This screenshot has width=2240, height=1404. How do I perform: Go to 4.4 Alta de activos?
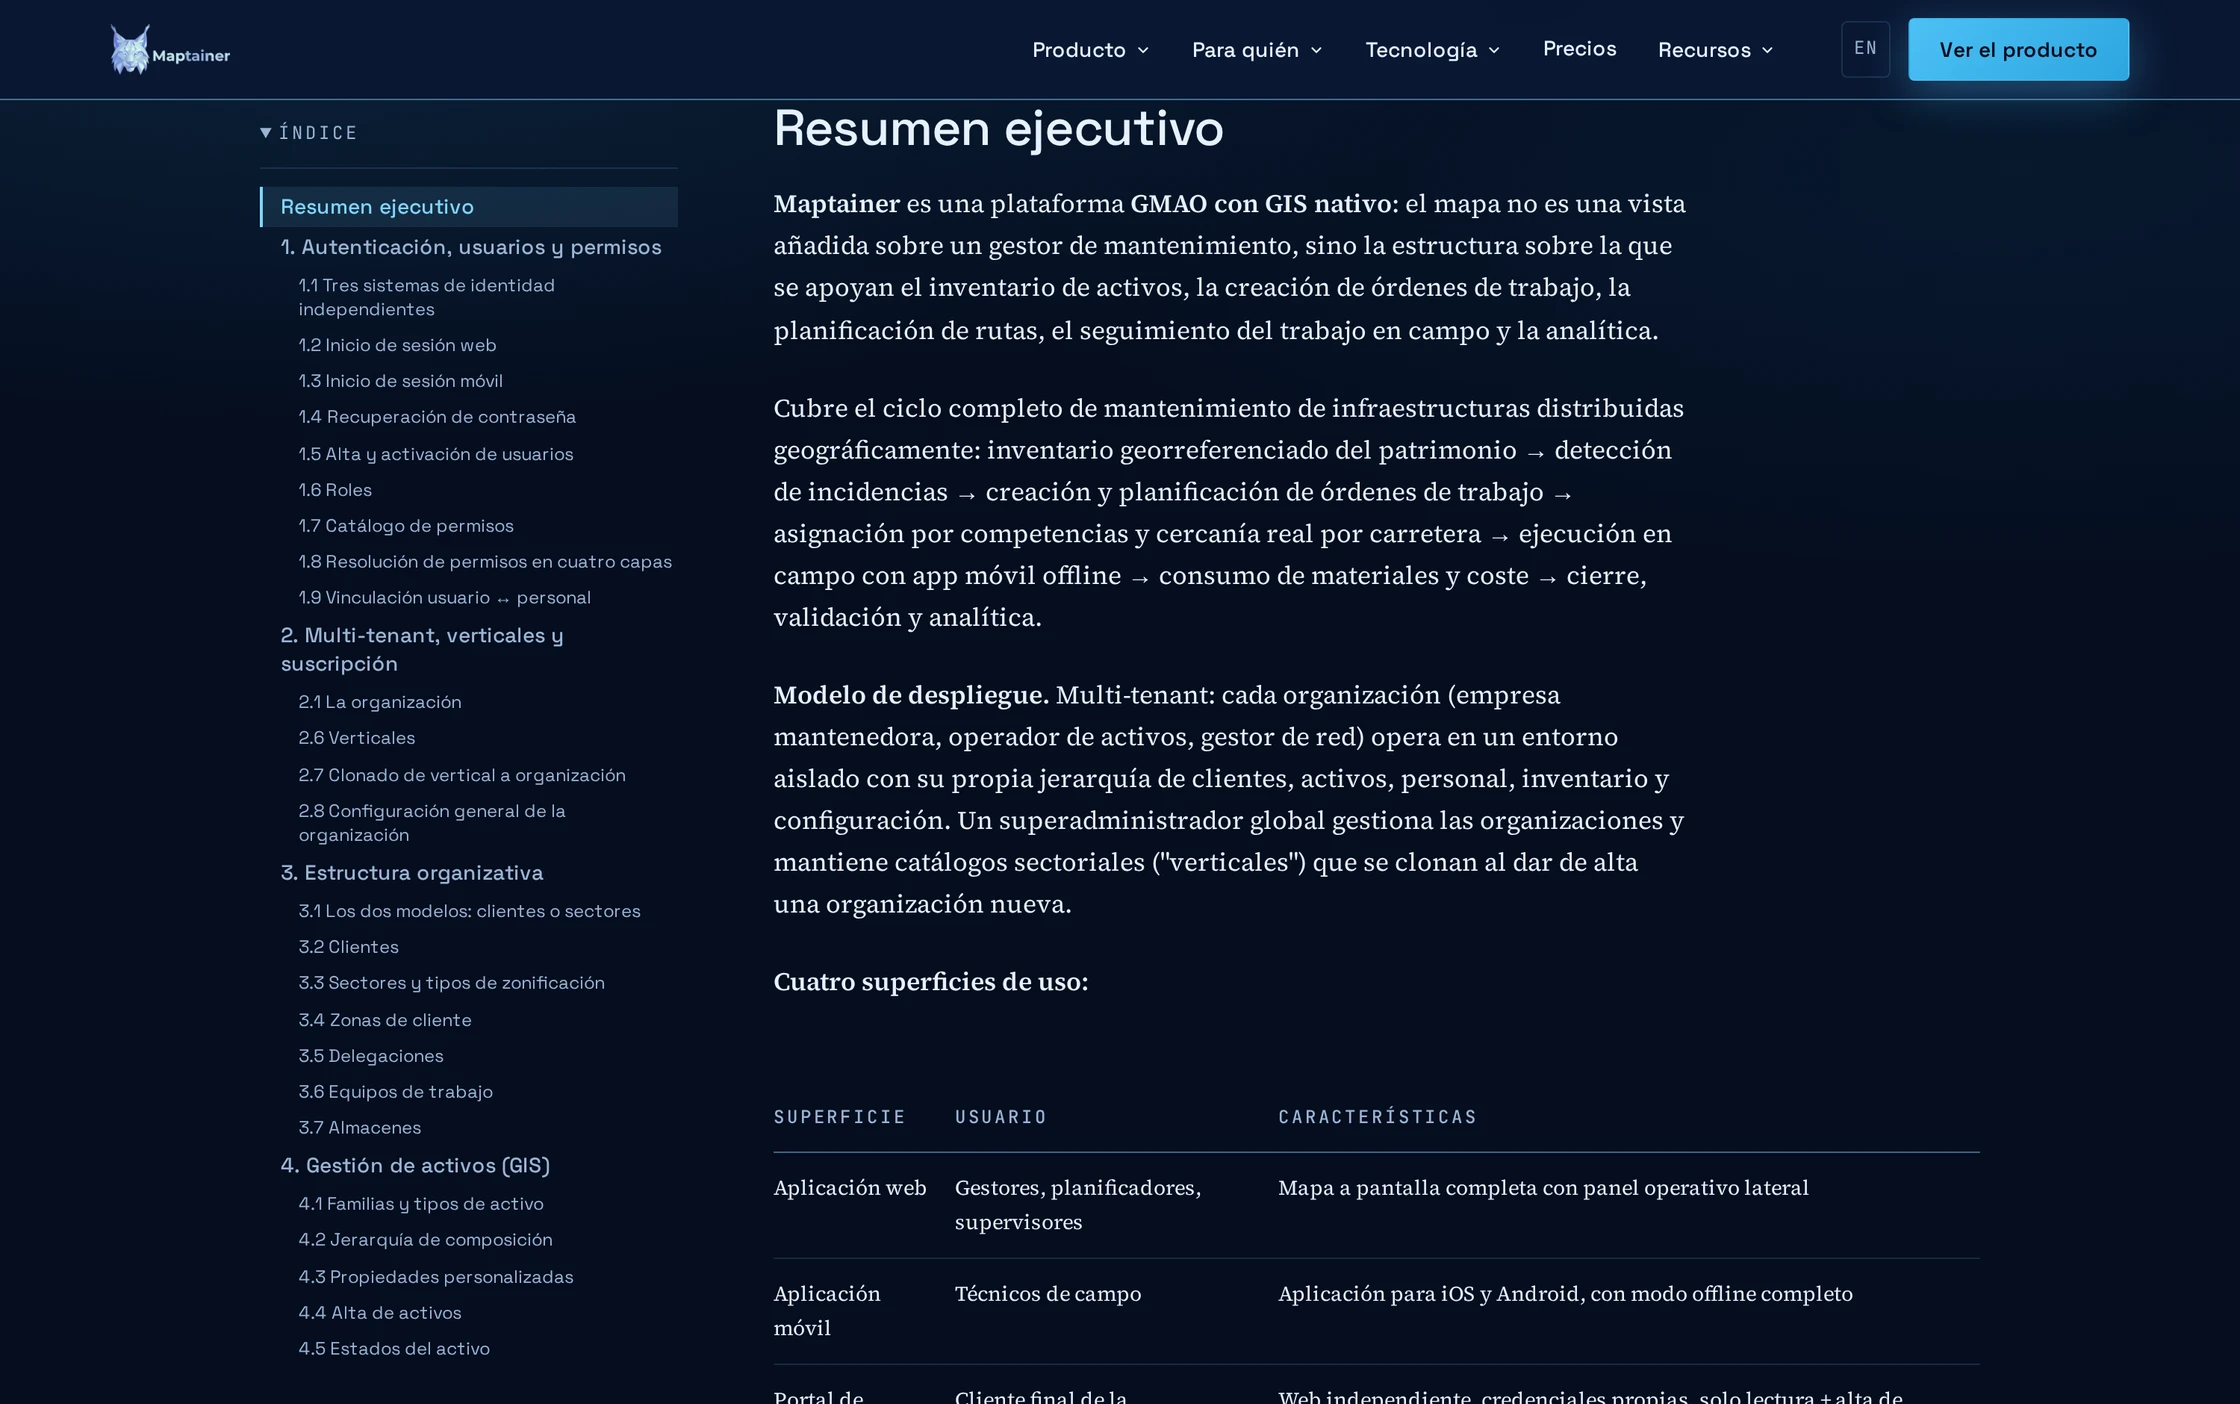(380, 1313)
